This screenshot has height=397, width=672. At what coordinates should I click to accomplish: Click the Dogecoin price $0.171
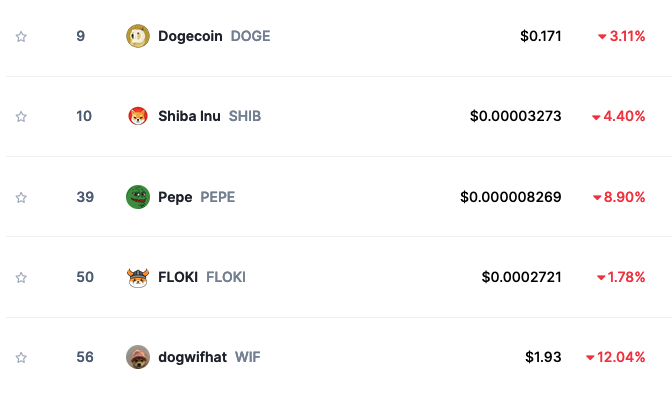[x=541, y=36]
